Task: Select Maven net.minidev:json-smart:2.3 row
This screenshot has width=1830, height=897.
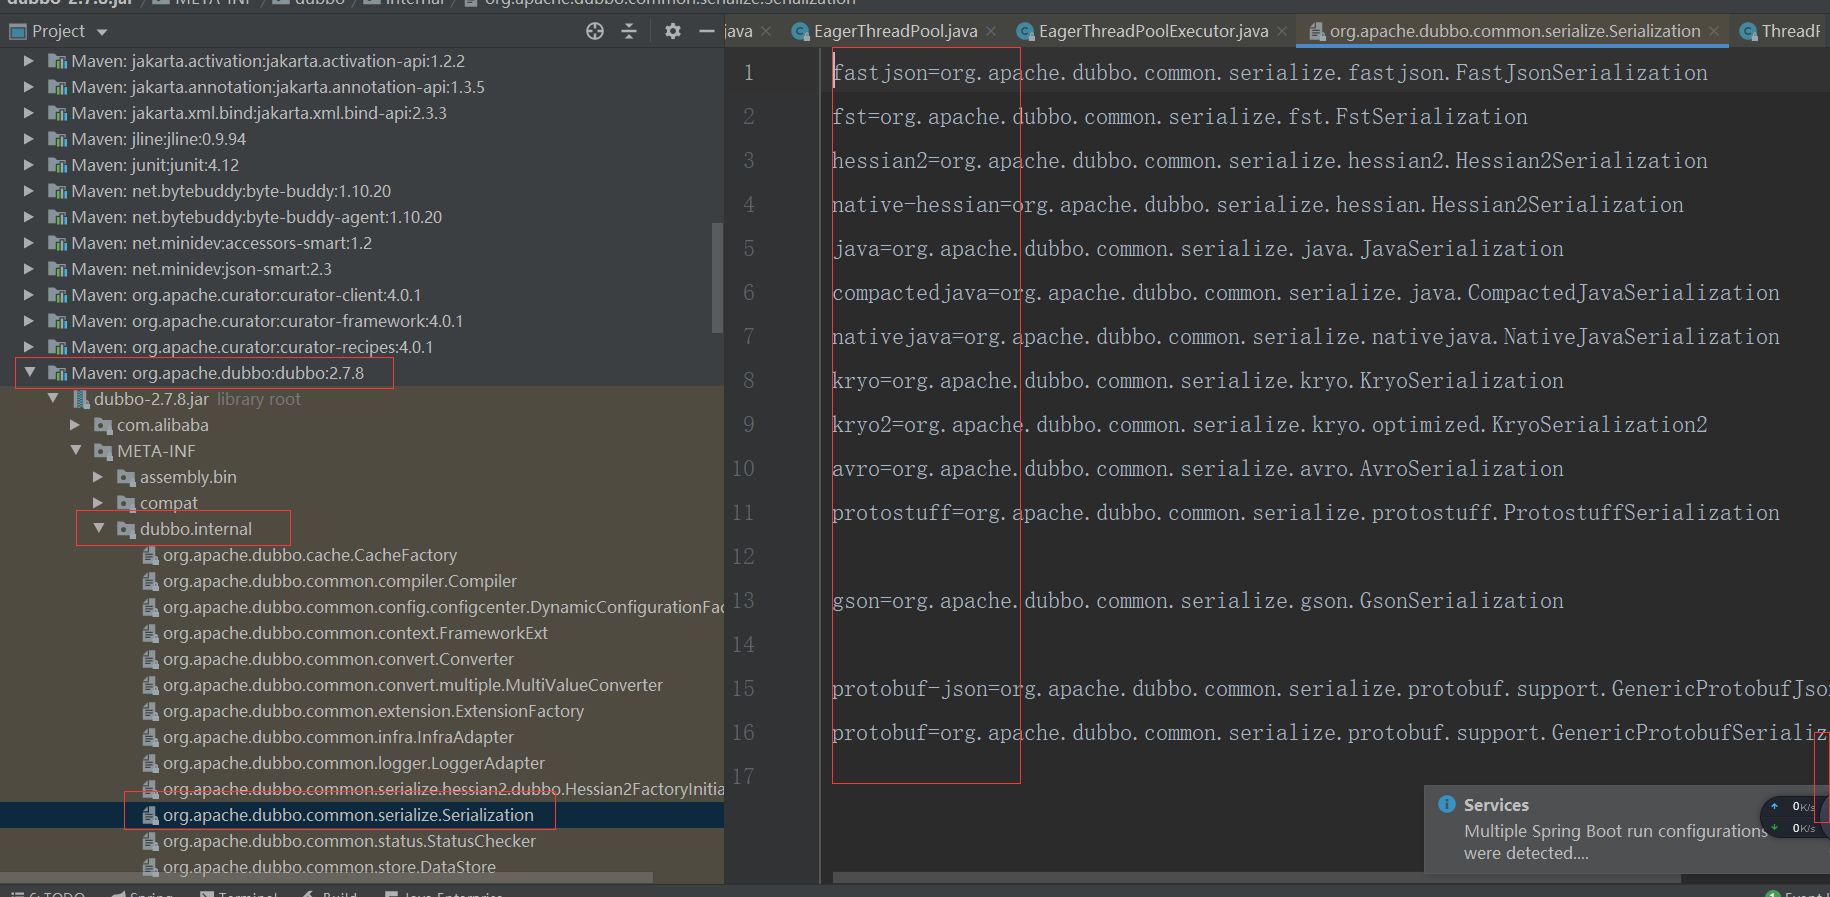Action: (362, 269)
